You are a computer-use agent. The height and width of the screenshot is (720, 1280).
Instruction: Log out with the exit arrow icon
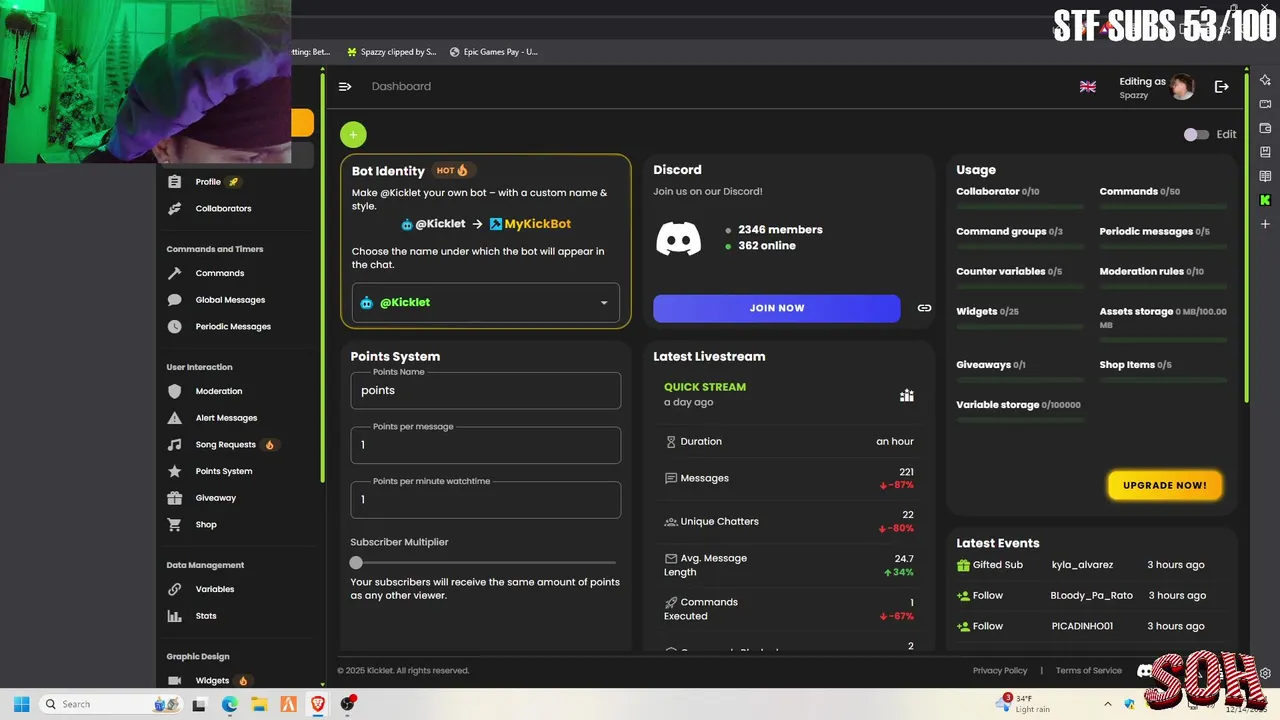(x=1221, y=87)
